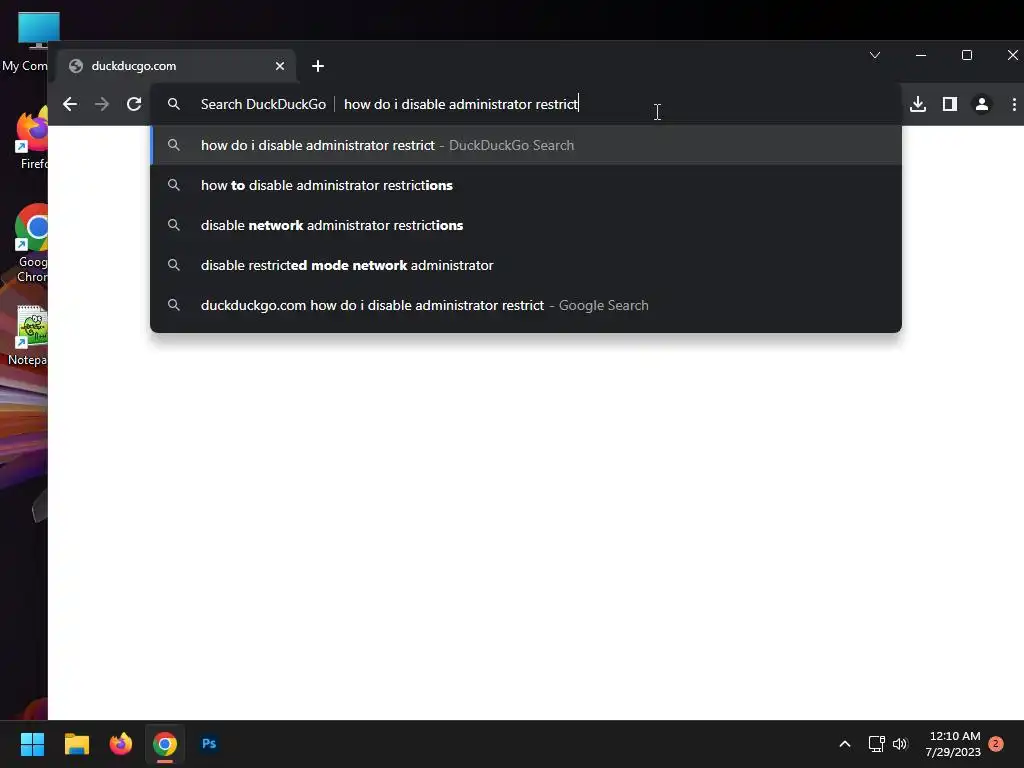Screen dimensions: 1024x768
Task: Choose 'how do i disable administrator restrict' DuckDuckGo suggestion
Action: click(x=526, y=145)
